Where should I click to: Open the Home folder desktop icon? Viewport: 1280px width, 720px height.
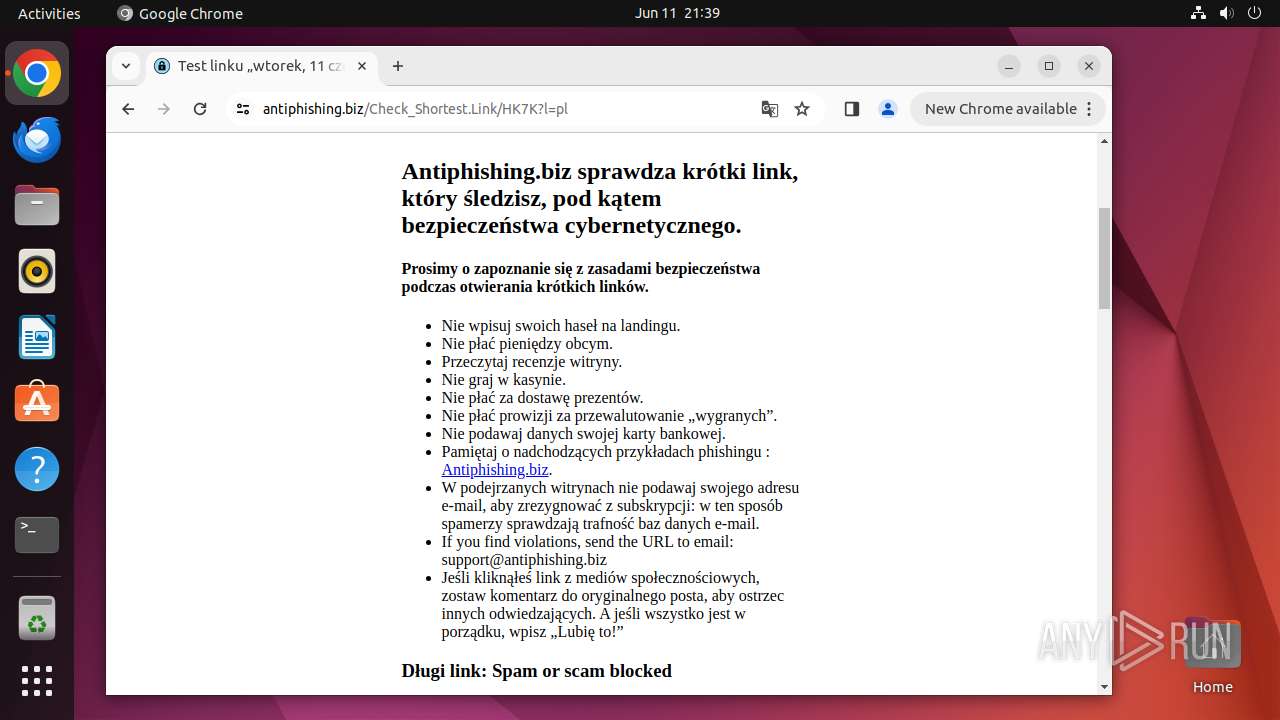(x=1212, y=655)
